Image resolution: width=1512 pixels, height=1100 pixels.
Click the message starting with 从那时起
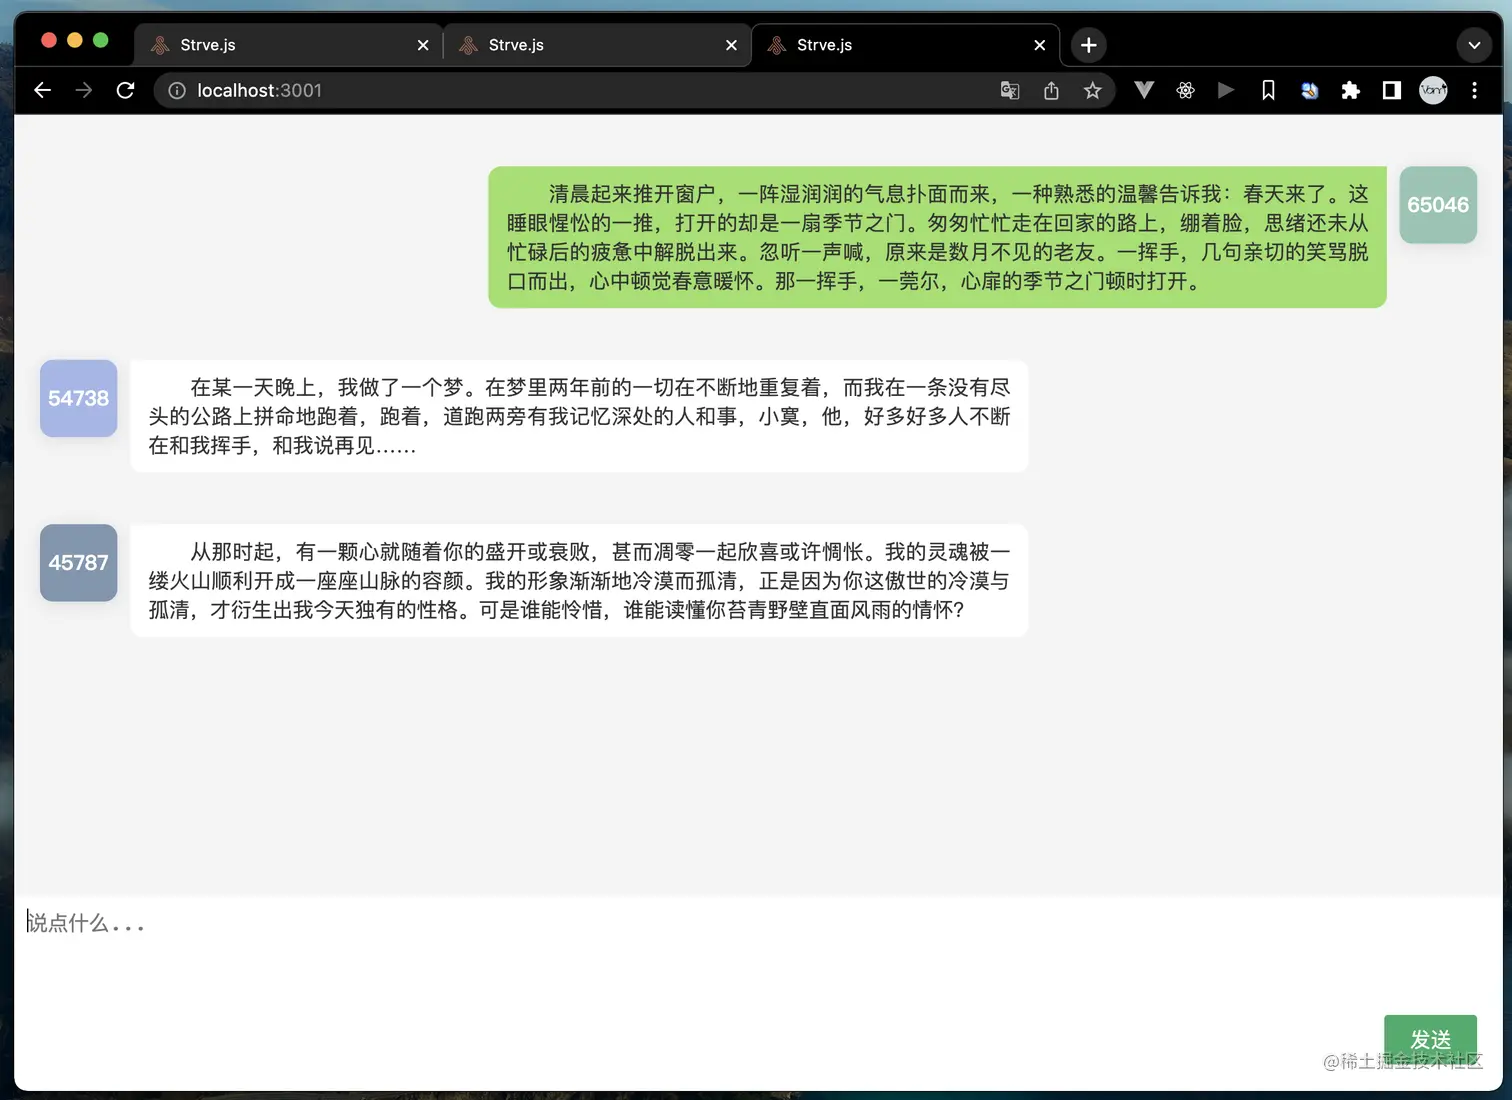point(579,580)
